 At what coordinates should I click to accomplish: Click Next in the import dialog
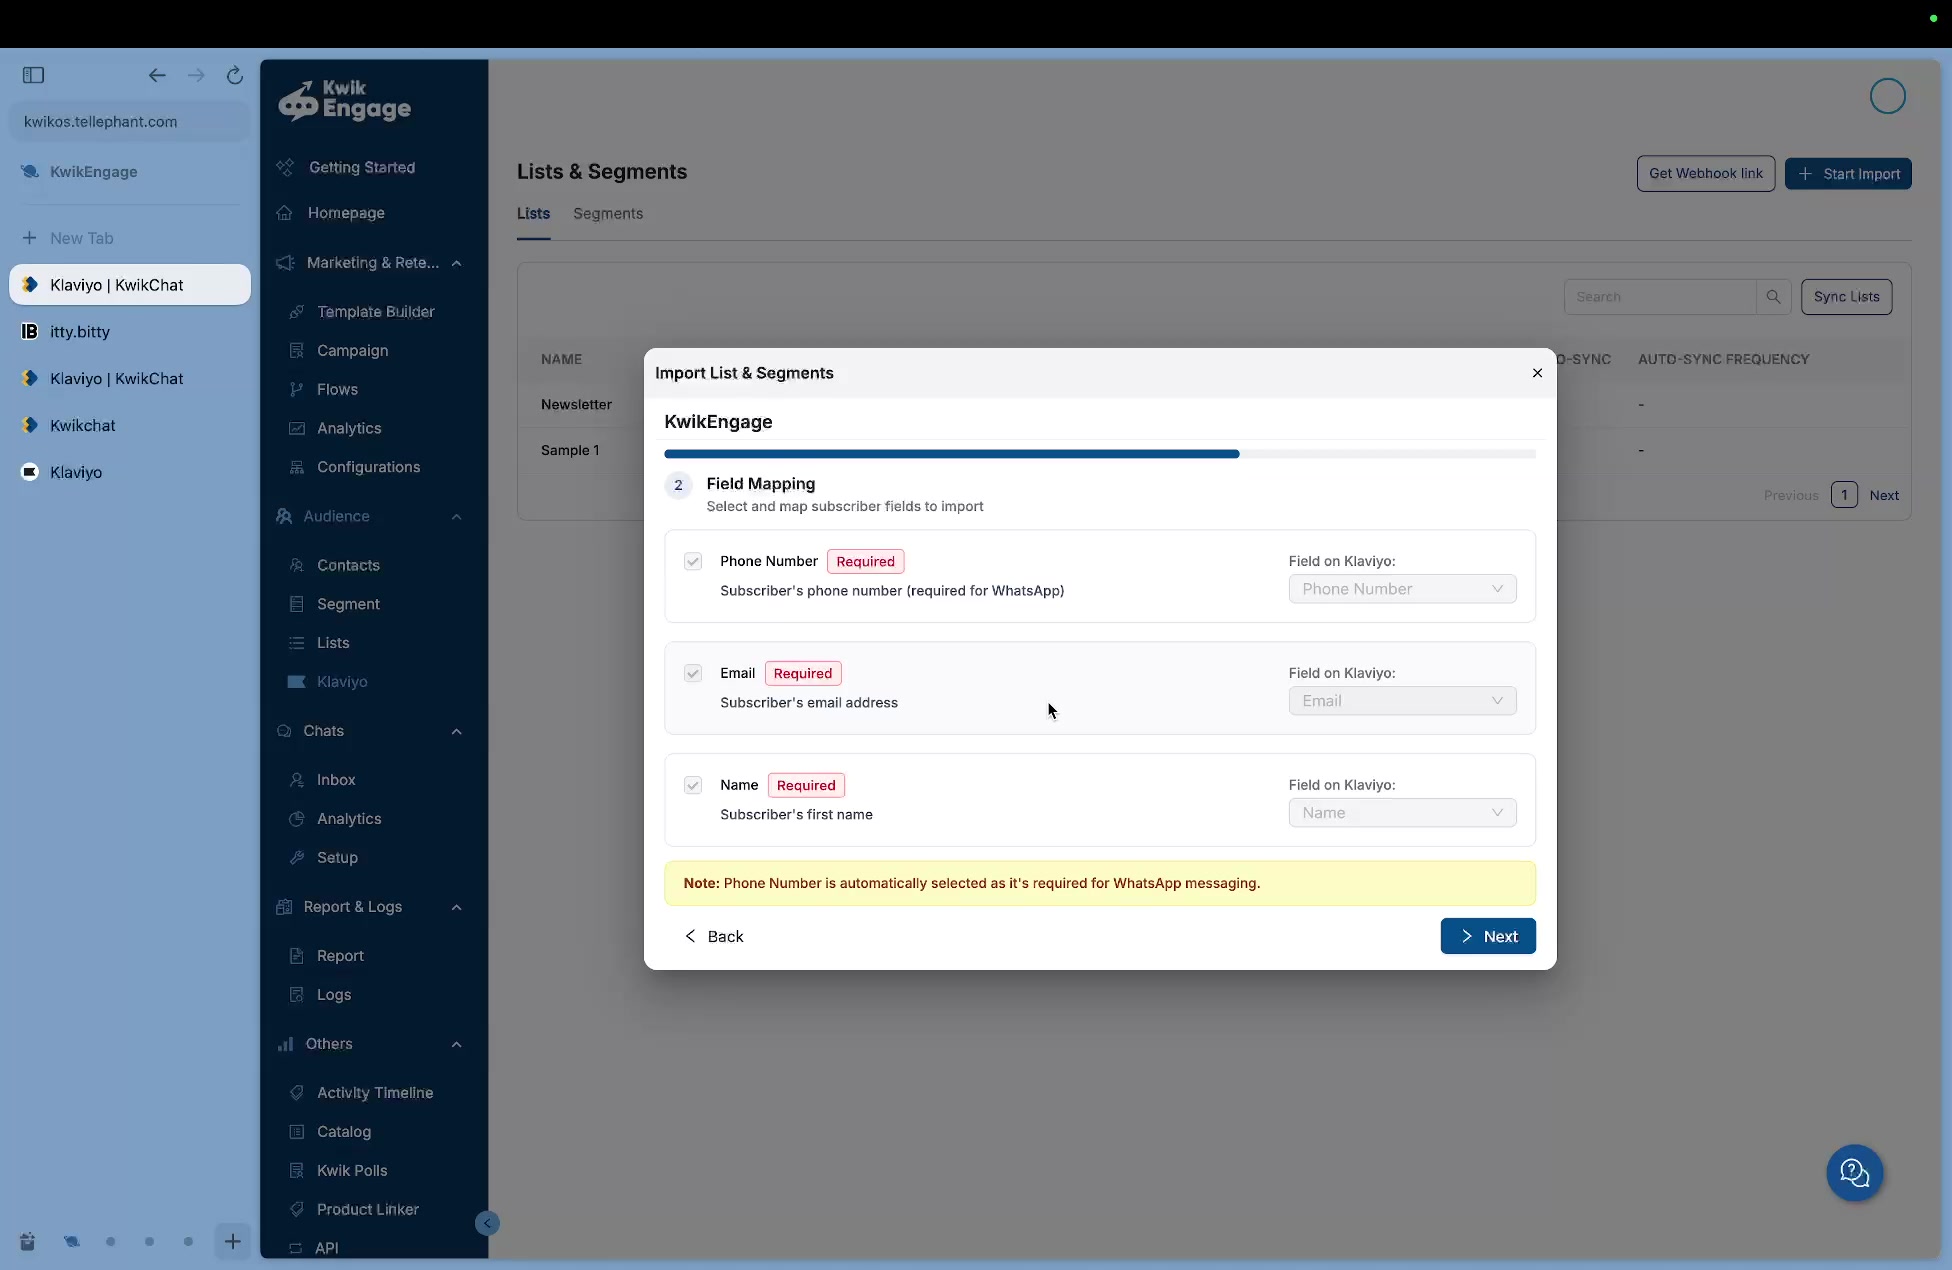click(x=1488, y=937)
